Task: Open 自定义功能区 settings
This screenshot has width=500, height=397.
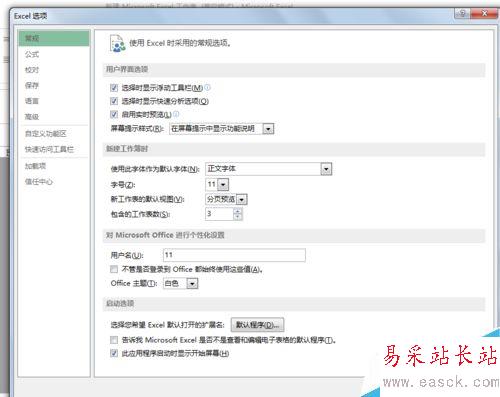Action: pos(46,134)
